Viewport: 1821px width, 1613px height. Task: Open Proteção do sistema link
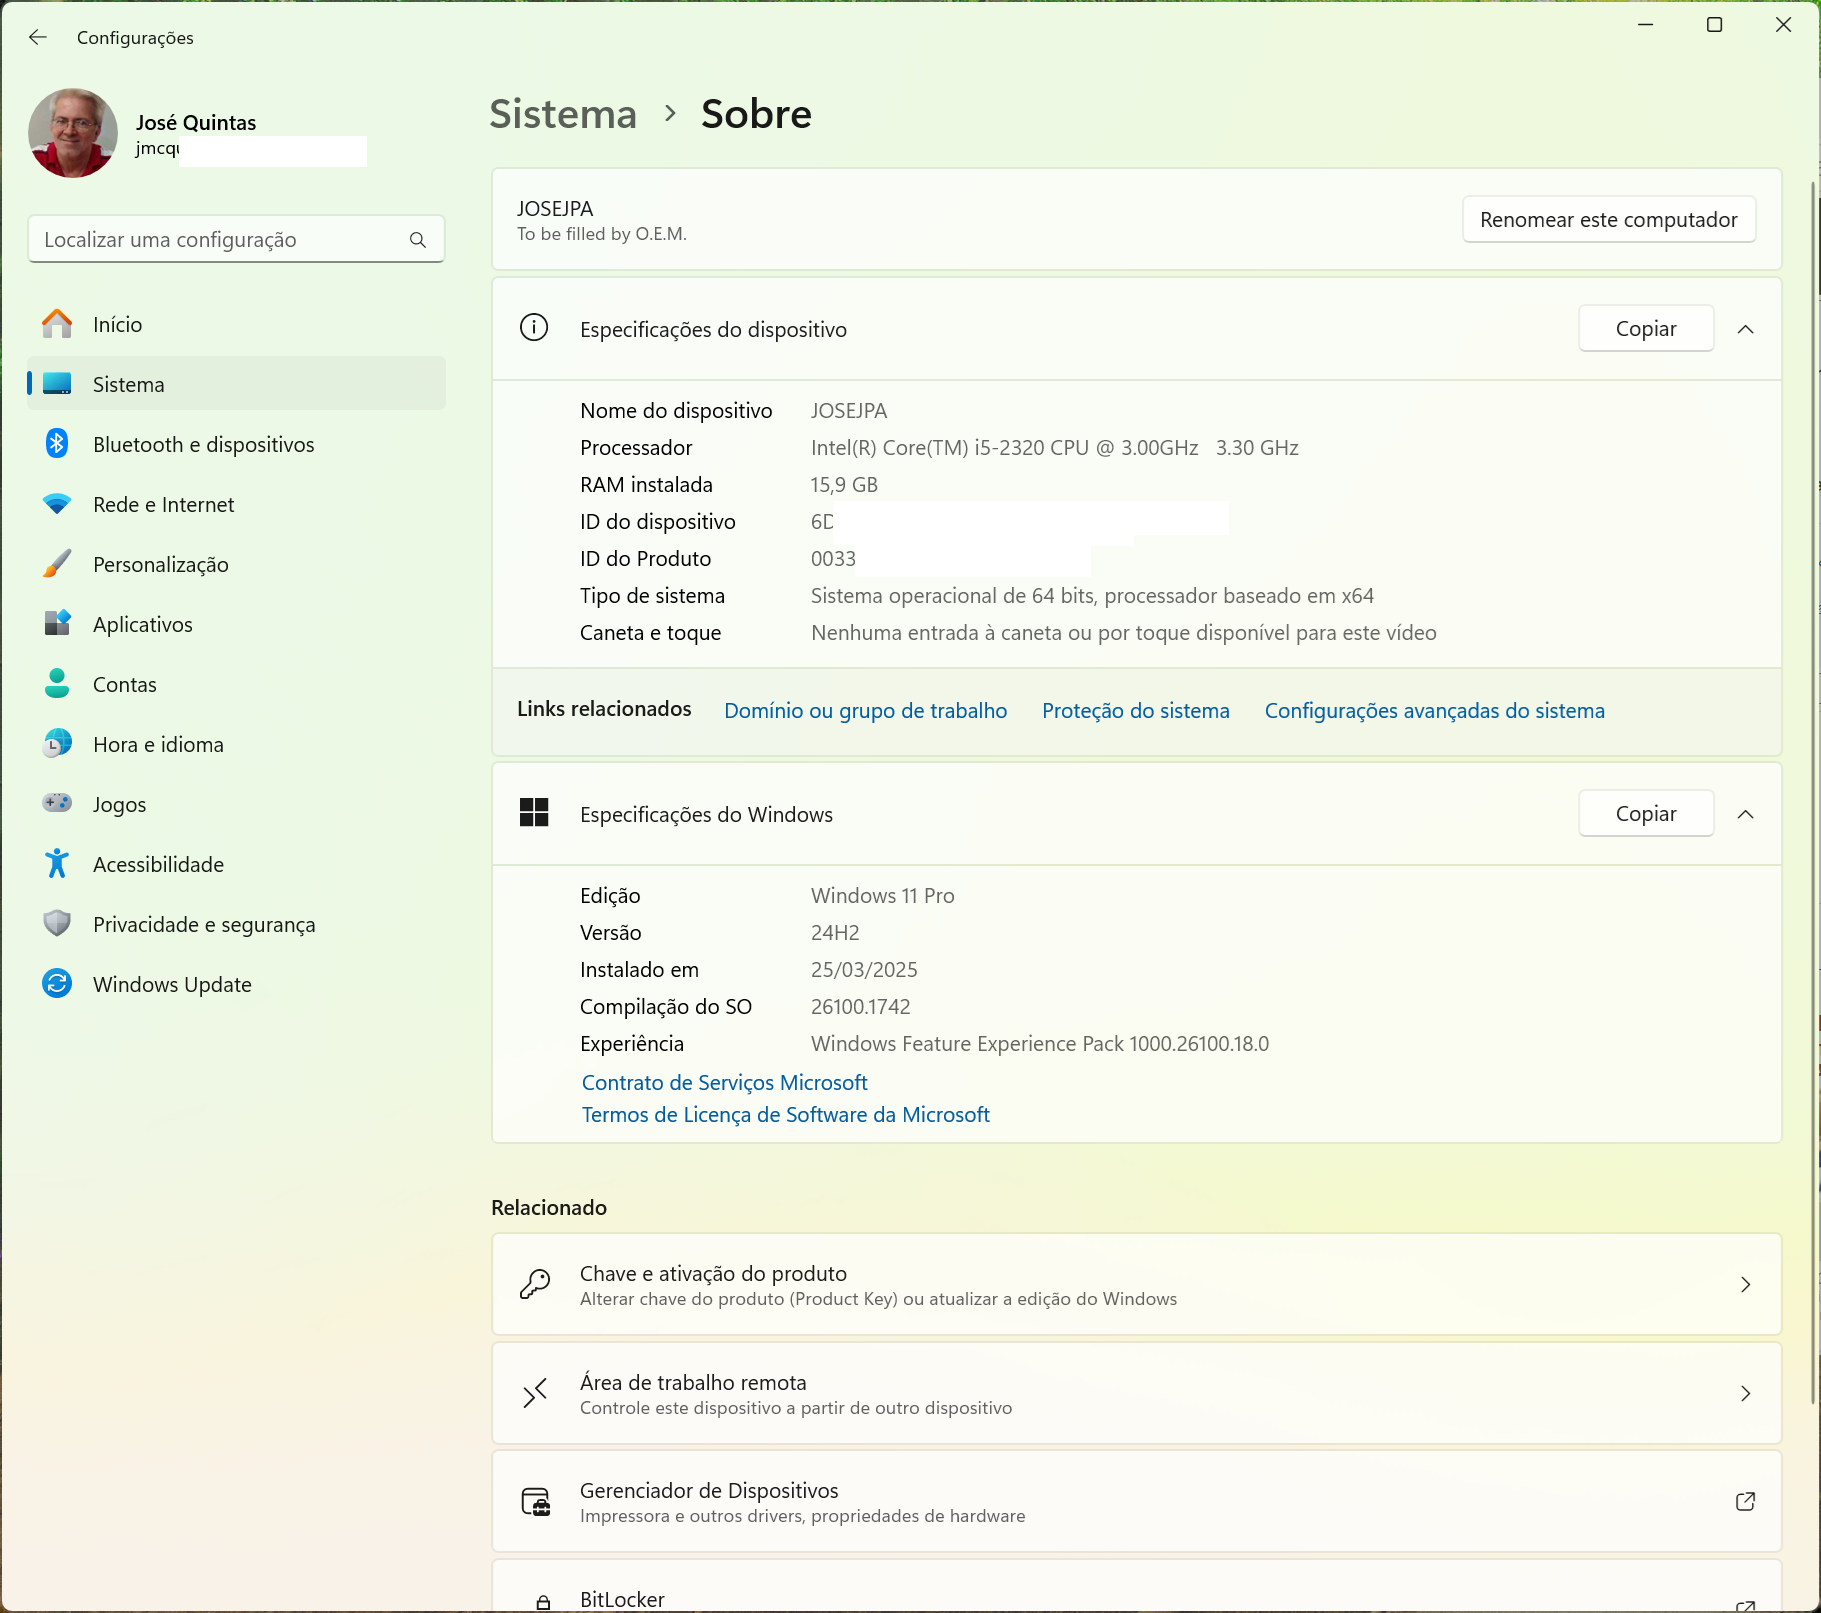tap(1135, 711)
